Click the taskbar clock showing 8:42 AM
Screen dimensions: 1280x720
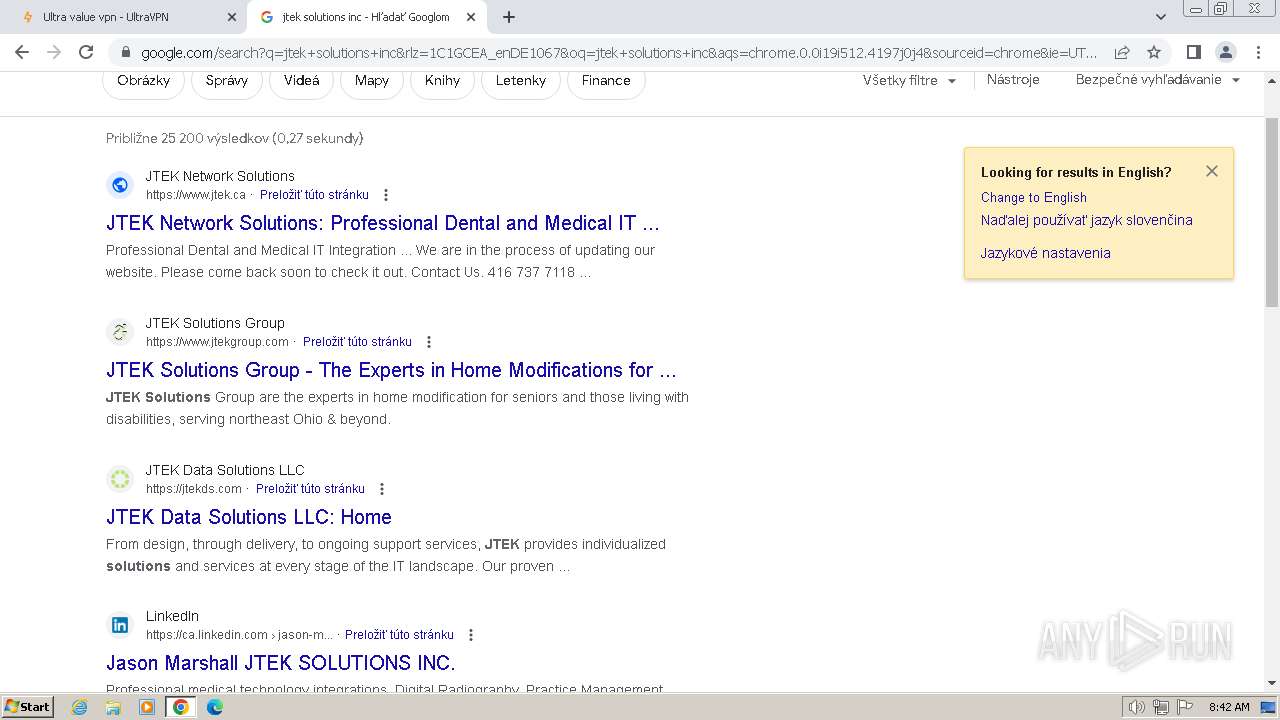pyautogui.click(x=1228, y=707)
